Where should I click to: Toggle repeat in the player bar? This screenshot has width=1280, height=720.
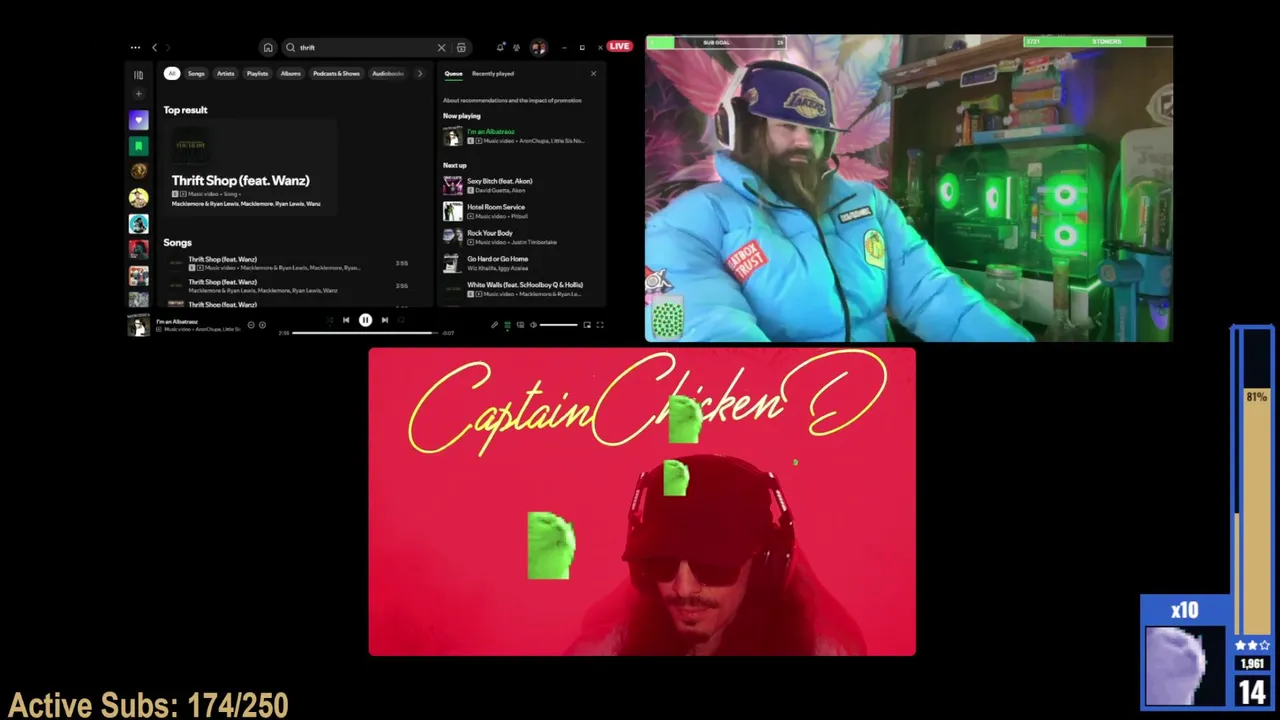pos(402,320)
